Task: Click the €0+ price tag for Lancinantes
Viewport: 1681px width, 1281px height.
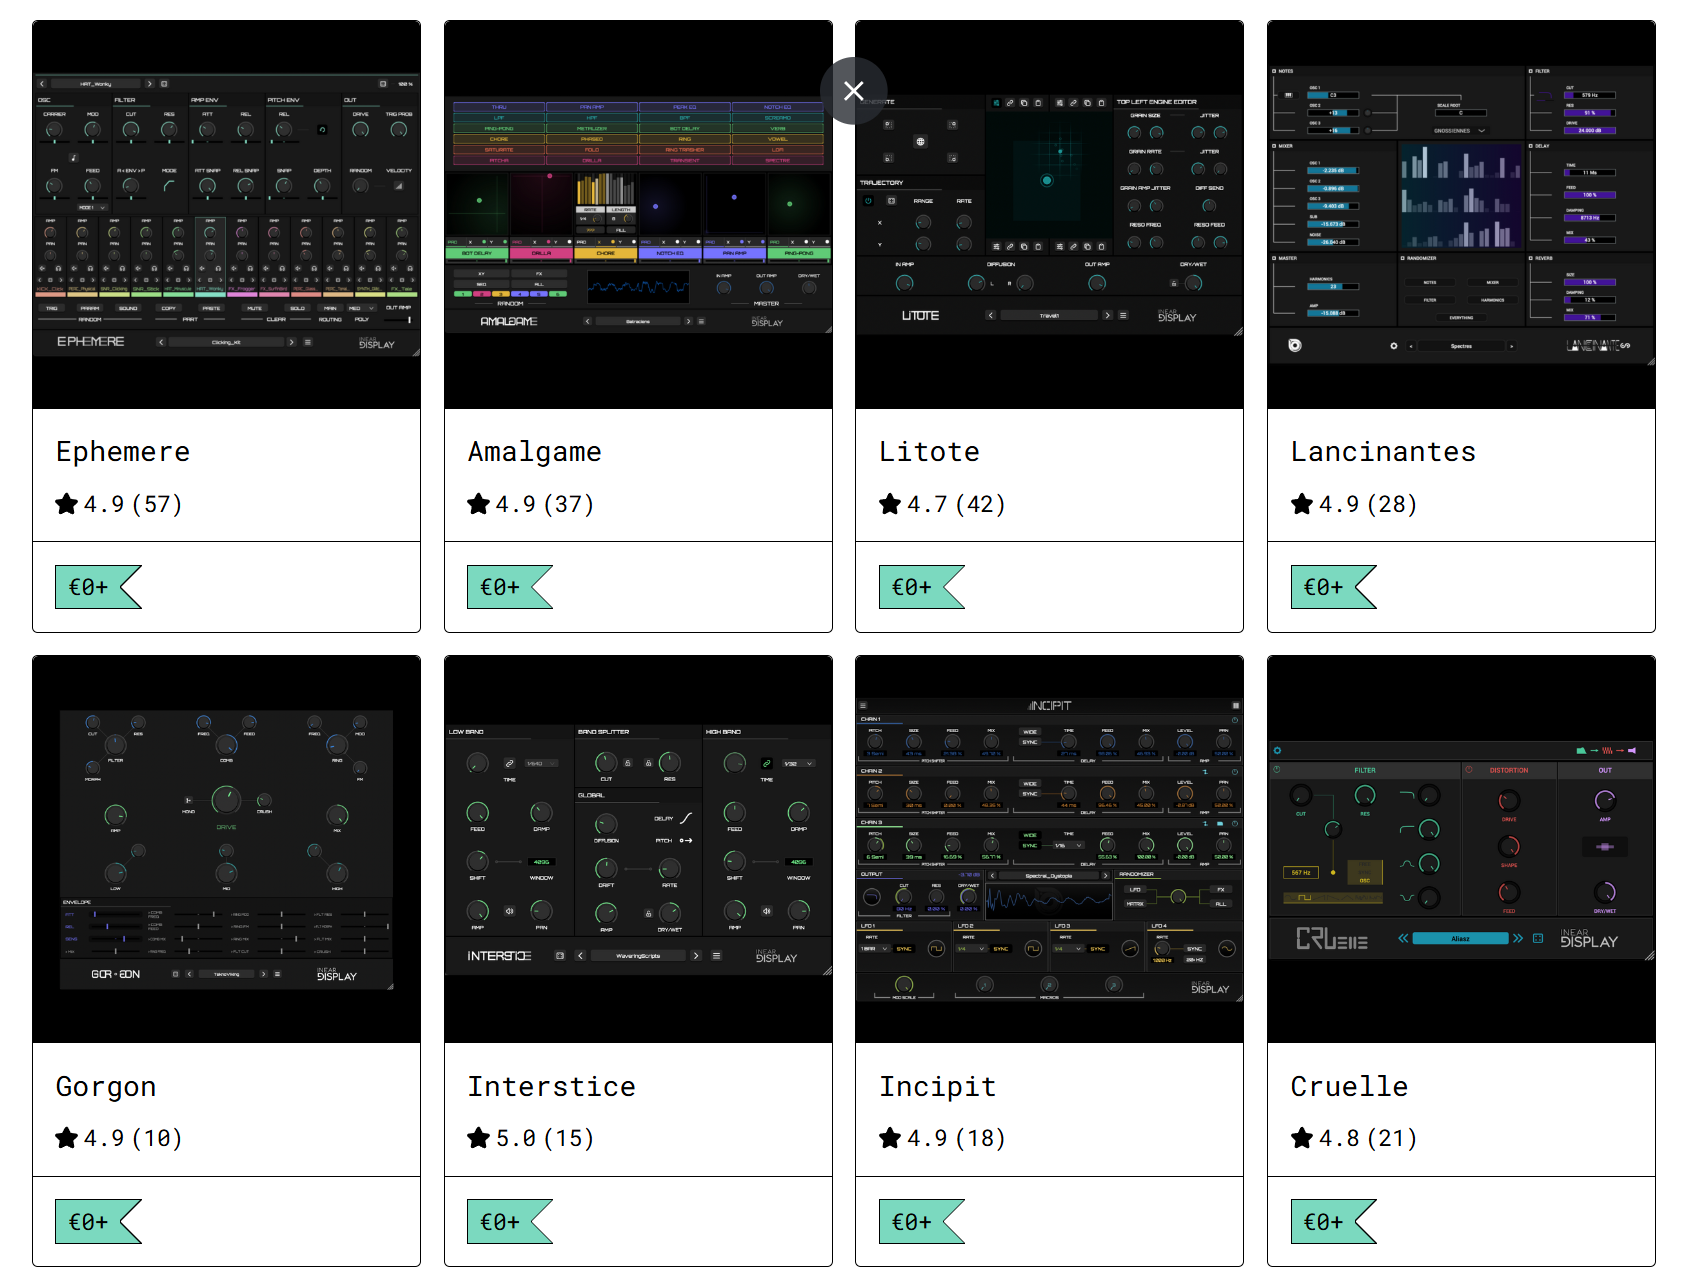Action: [1332, 587]
